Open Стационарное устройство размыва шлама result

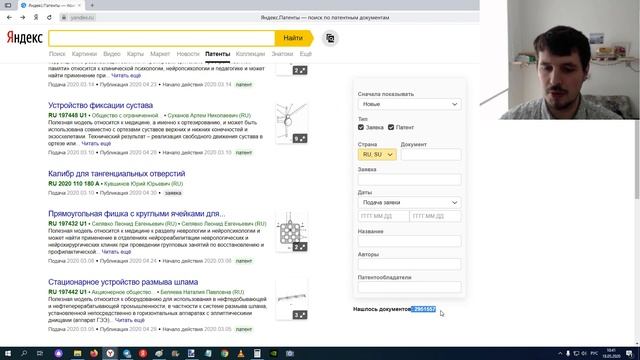pyautogui.click(x=123, y=282)
